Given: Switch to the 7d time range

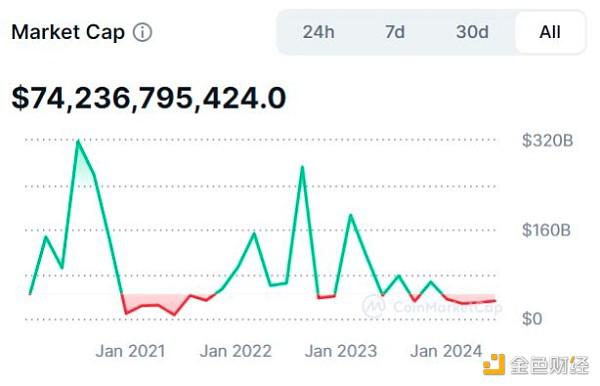Looking at the screenshot, I should [395, 32].
